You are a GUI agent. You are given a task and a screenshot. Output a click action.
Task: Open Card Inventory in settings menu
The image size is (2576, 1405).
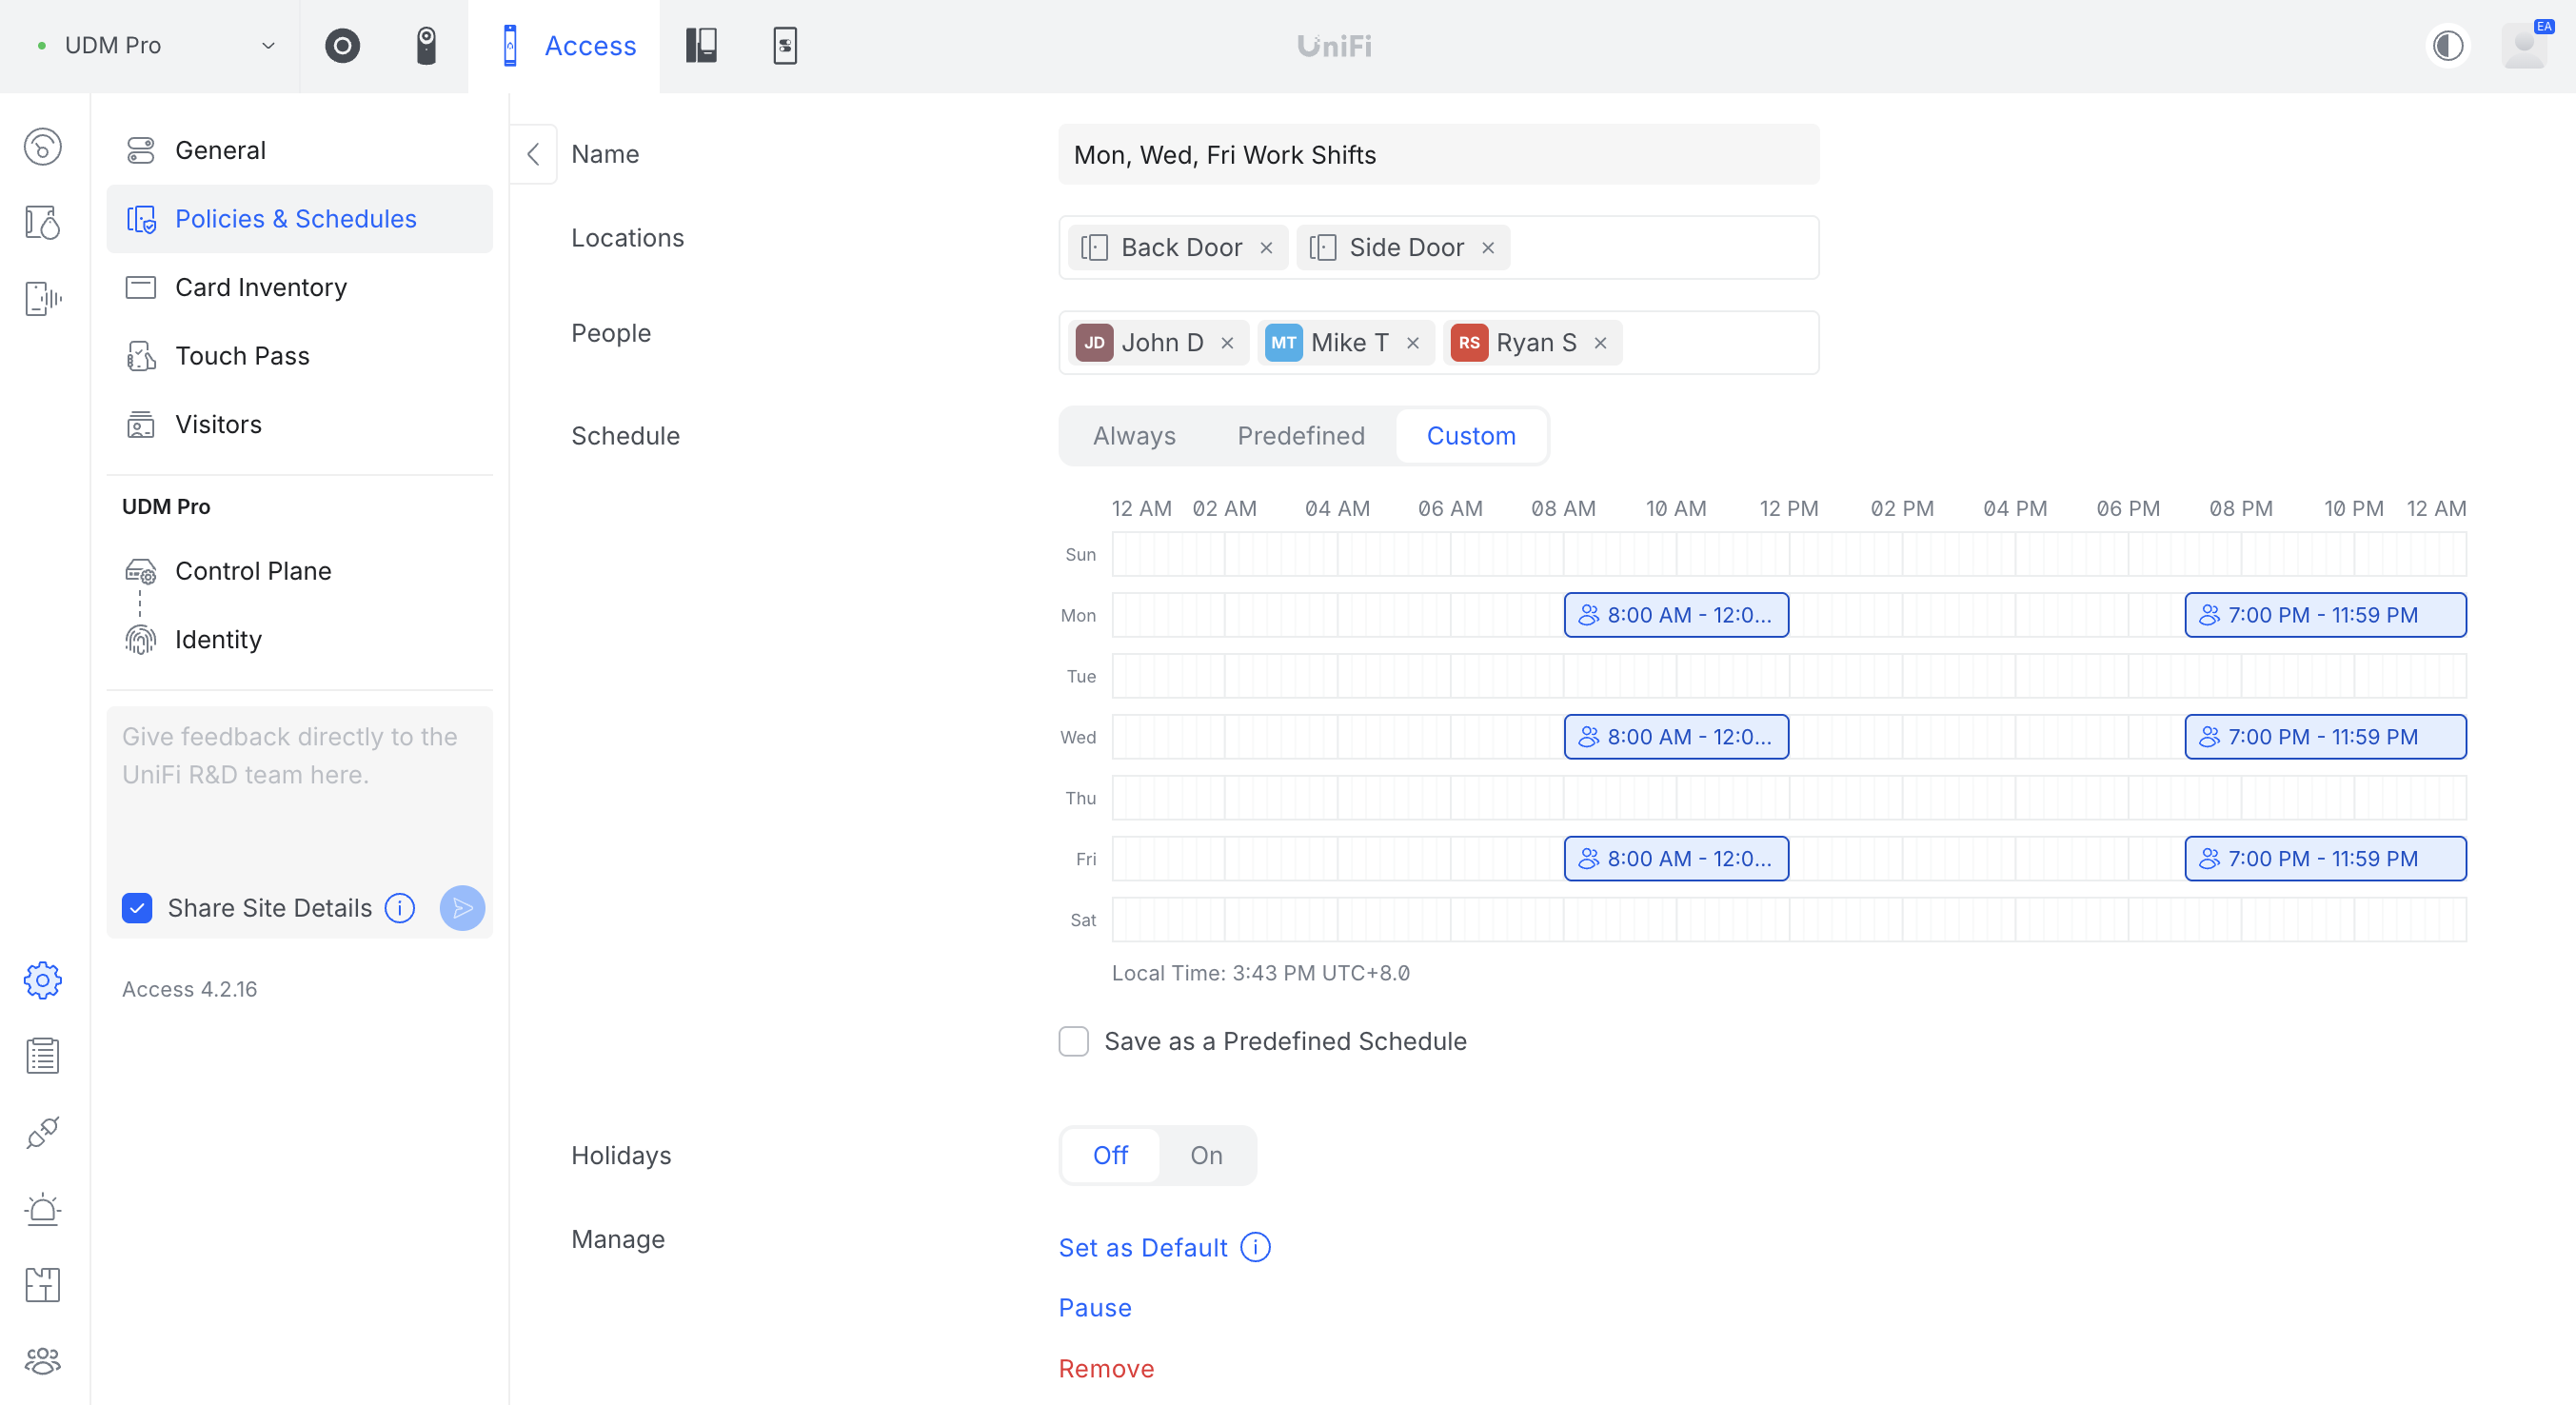point(260,287)
